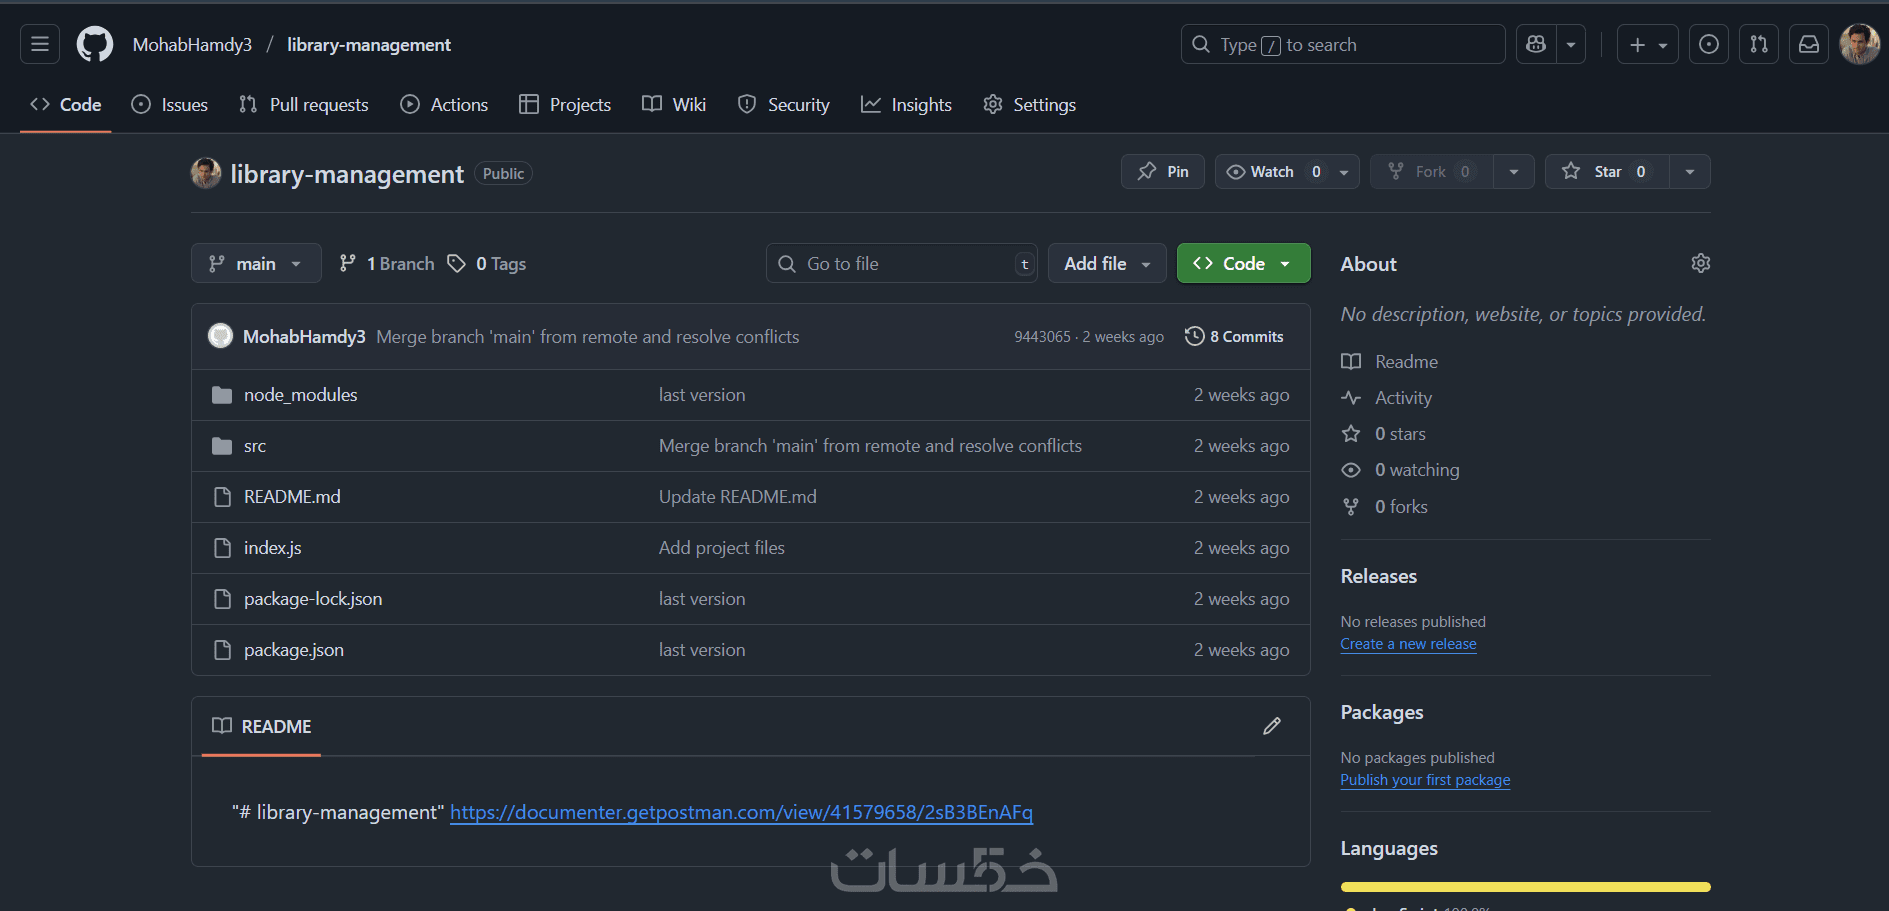This screenshot has width=1889, height=911.
Task: Click the yellow JavaScript language bar
Action: click(1525, 887)
